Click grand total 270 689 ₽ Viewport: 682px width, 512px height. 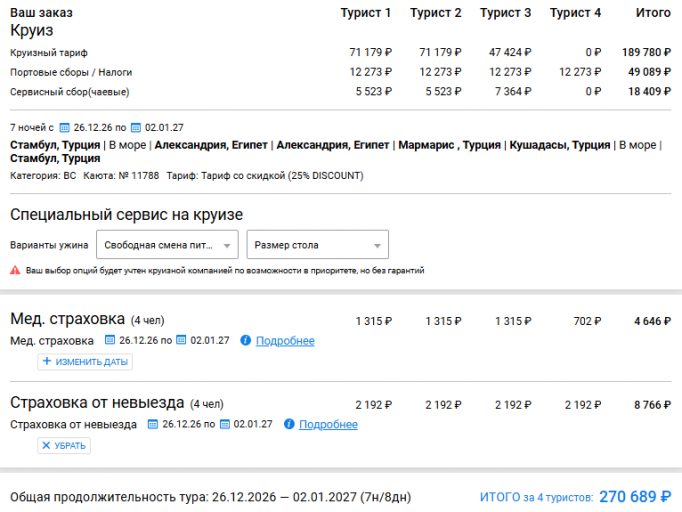635,496
